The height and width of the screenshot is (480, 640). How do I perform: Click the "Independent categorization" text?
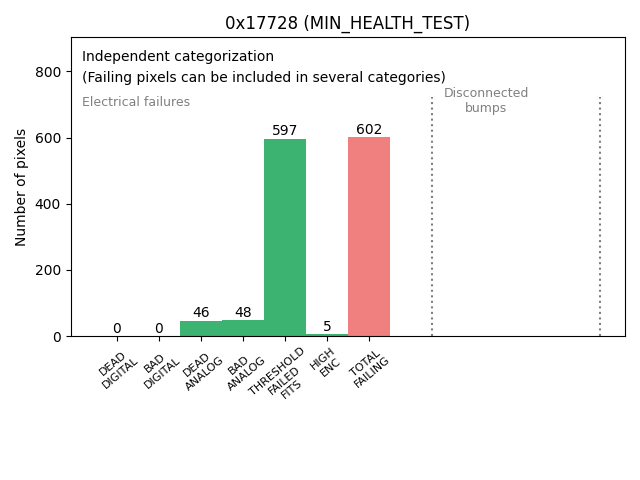(x=178, y=56)
